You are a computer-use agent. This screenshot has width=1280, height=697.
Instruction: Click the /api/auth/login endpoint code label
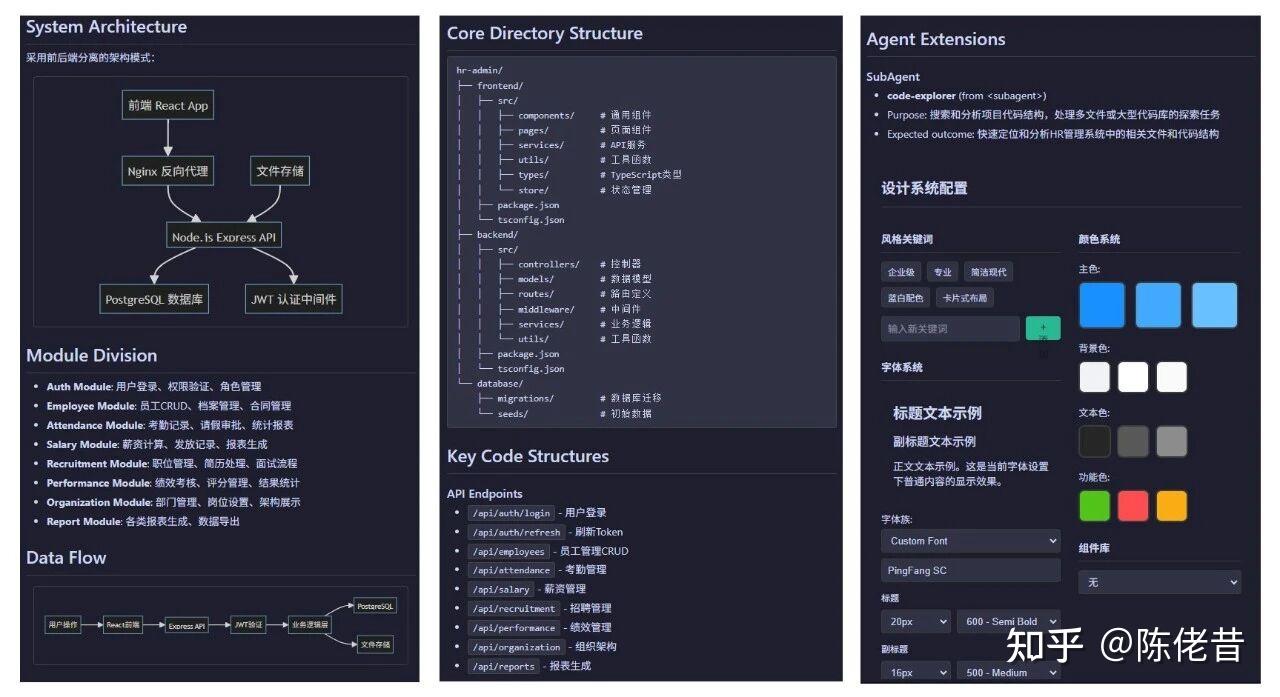click(x=510, y=513)
